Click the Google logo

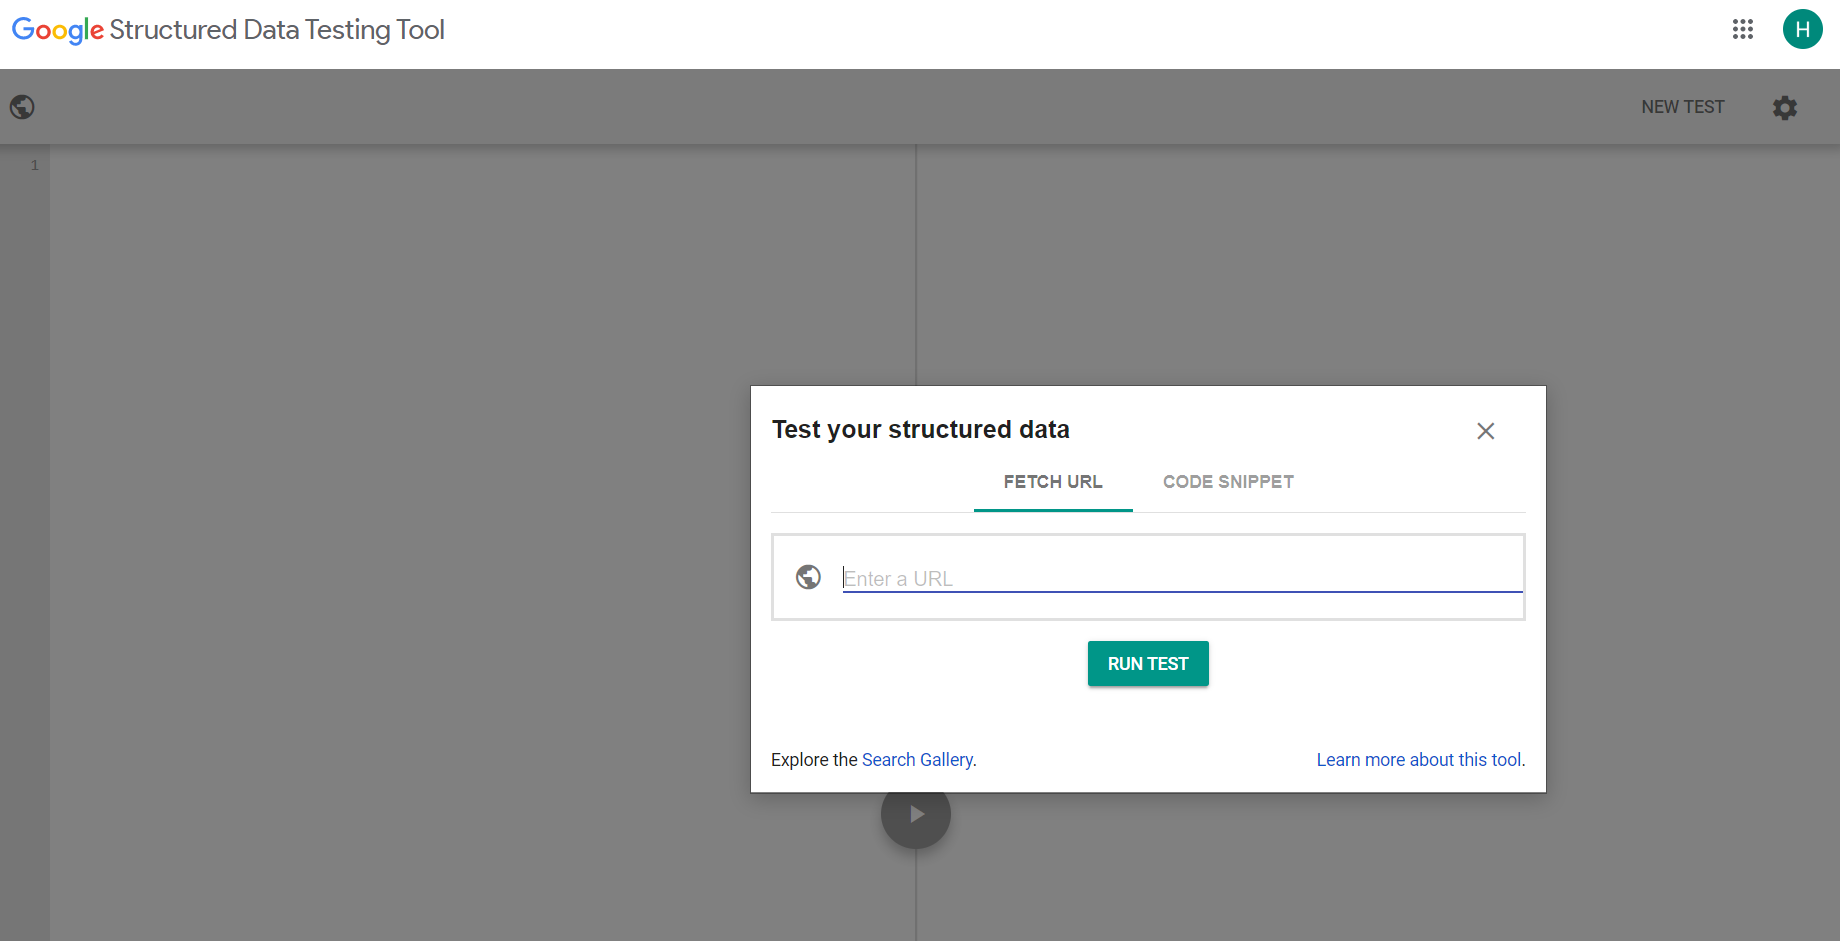click(x=57, y=30)
